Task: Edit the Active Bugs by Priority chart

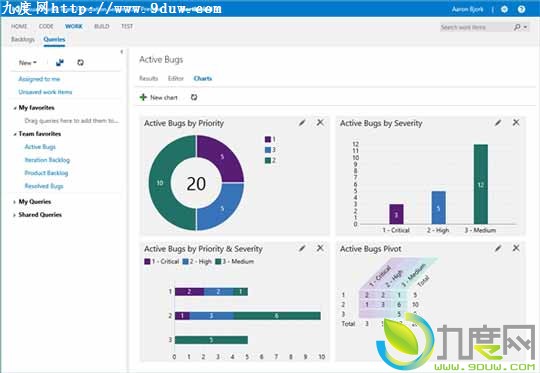Action: (302, 123)
